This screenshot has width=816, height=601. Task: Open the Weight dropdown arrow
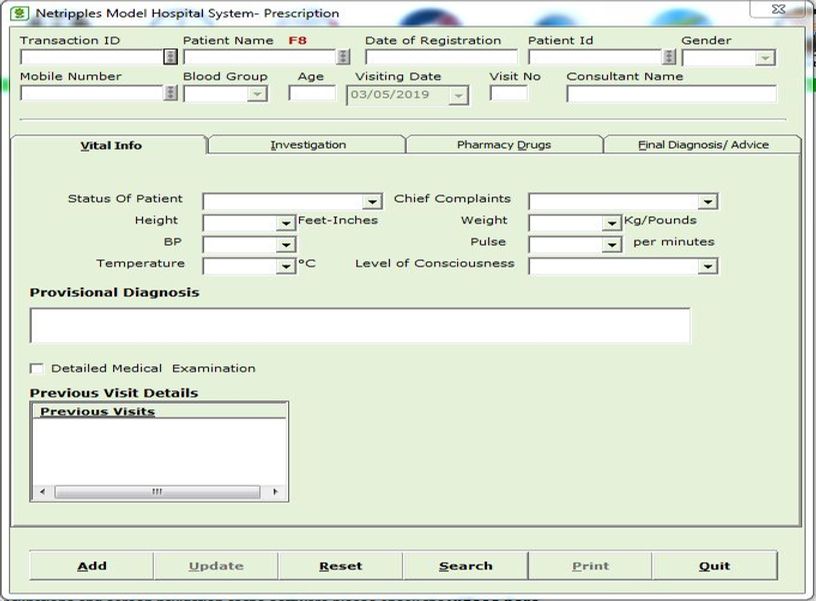click(x=611, y=223)
